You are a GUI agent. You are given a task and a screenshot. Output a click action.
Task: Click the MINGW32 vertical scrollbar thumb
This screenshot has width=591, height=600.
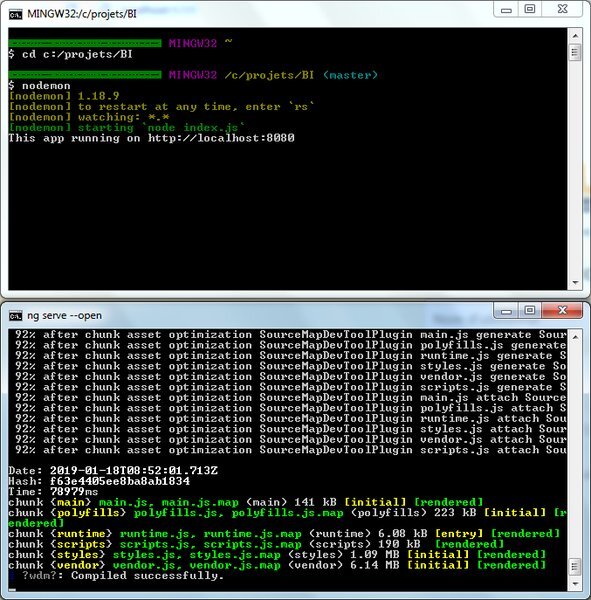(x=575, y=52)
